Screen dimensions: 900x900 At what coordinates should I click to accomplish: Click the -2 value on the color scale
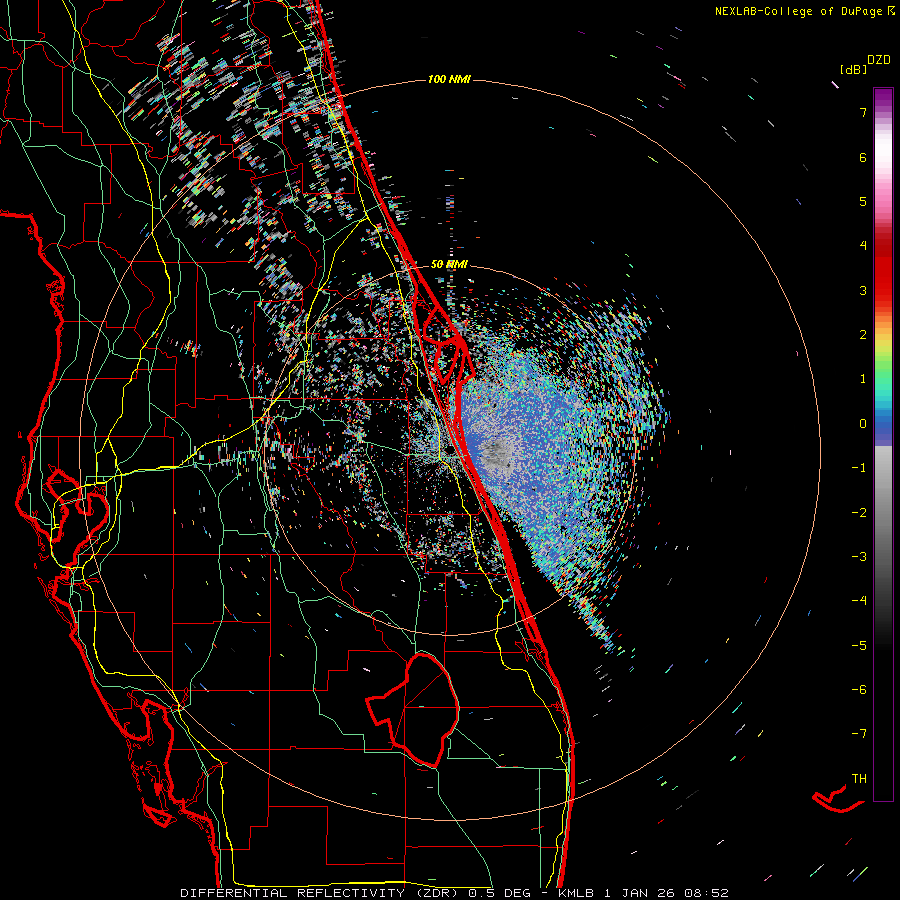click(x=859, y=512)
